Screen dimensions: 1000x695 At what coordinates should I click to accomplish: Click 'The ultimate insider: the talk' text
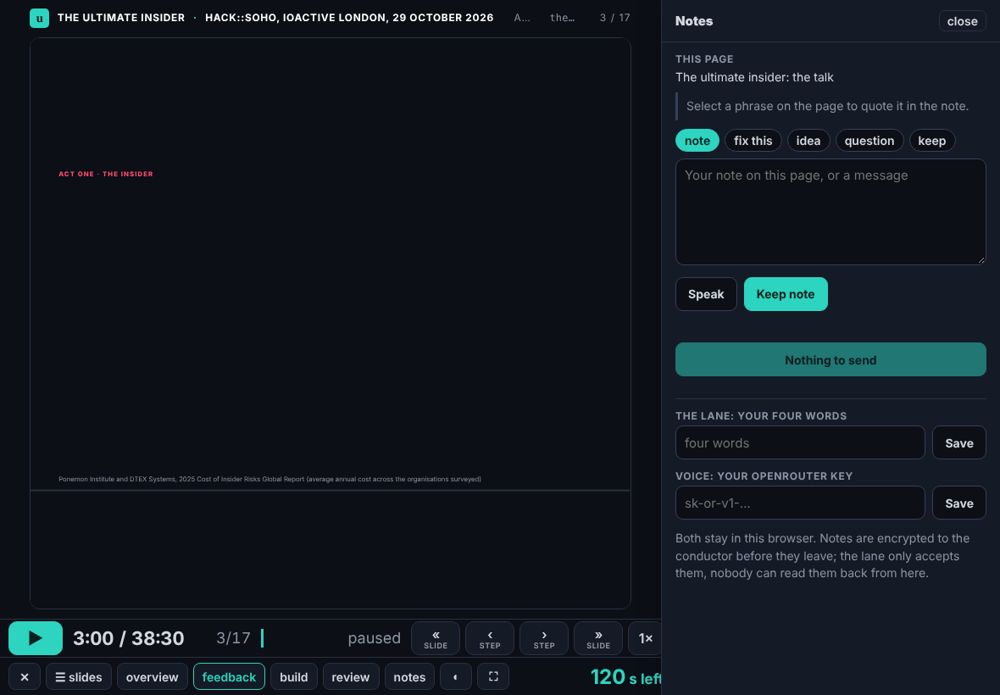754,77
